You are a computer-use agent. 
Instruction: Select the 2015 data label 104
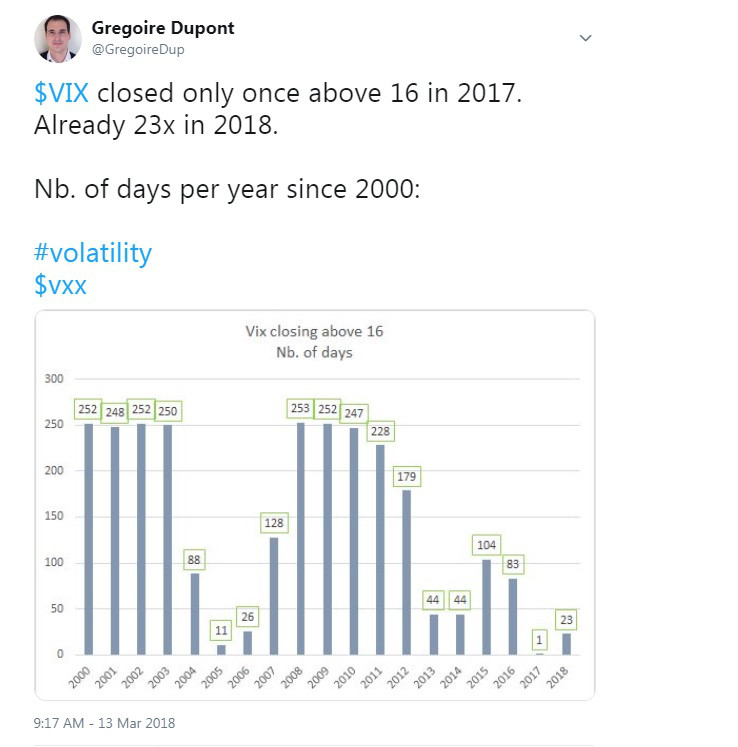[486, 545]
